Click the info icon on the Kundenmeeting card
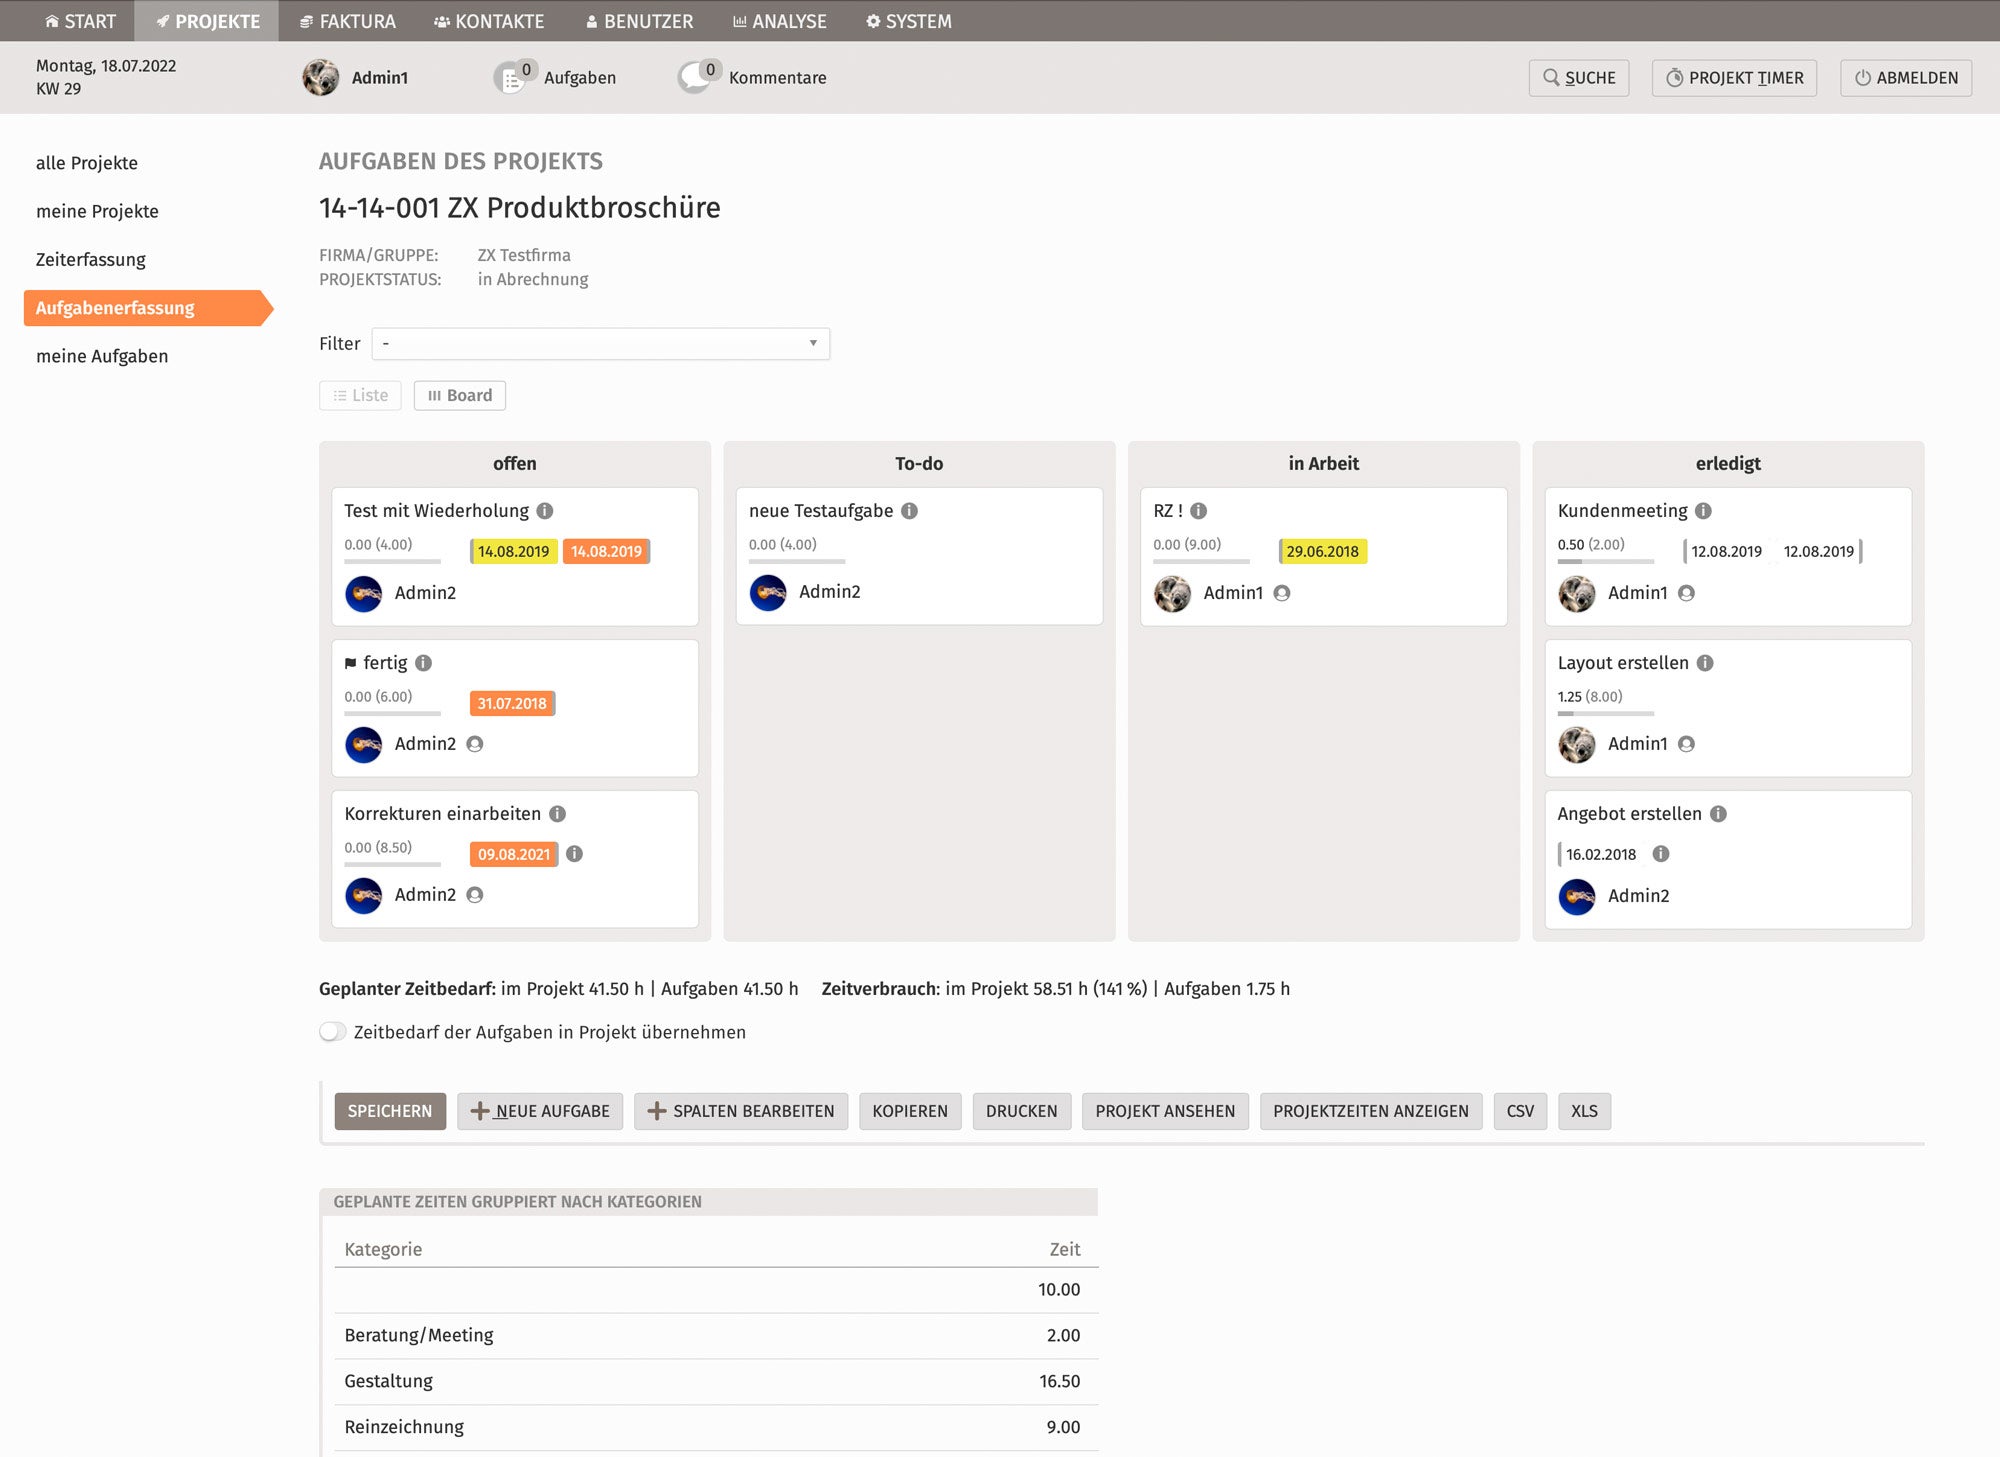Screen dimensions: 2000x1457 tap(1704, 510)
